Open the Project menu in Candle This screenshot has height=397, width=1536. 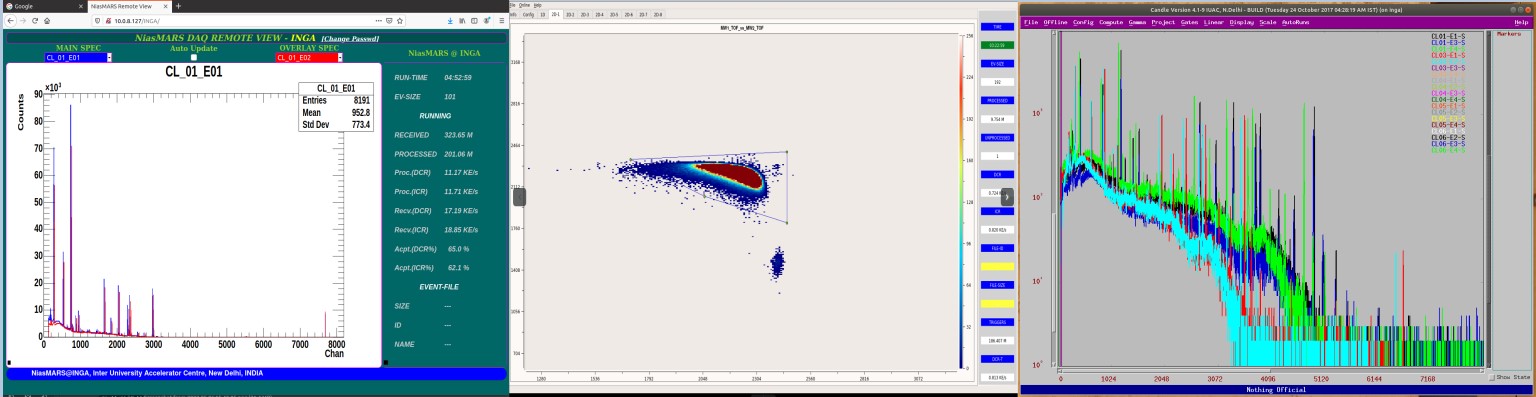coord(1163,22)
